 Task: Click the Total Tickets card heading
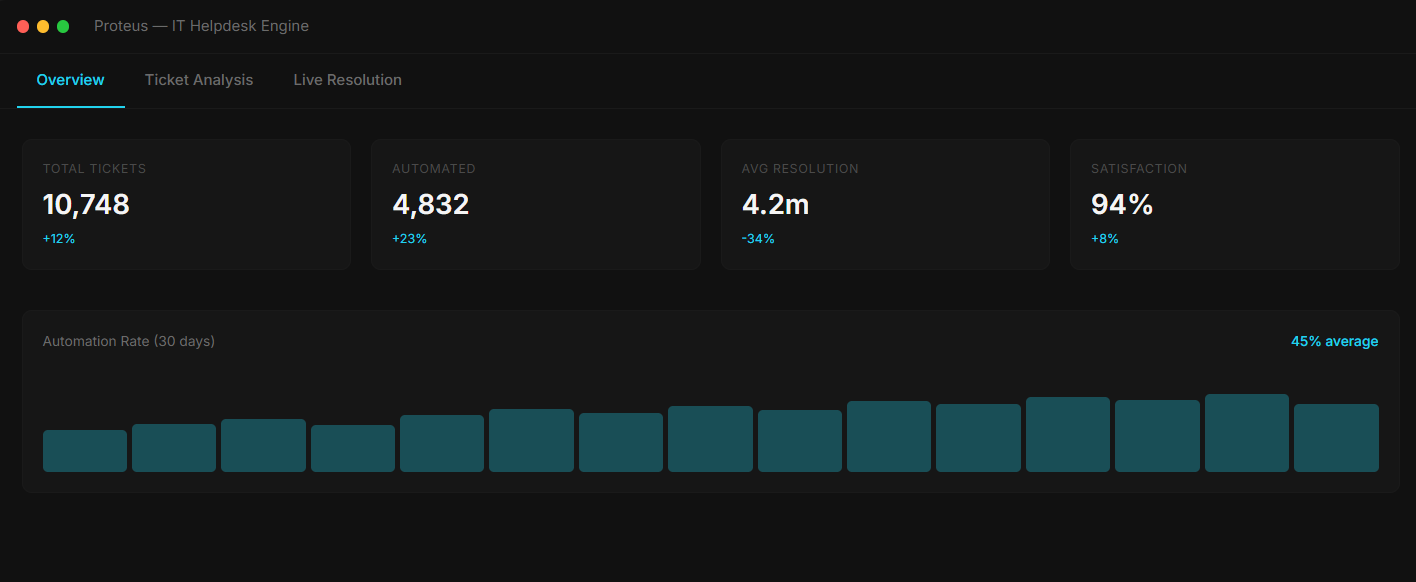click(x=94, y=169)
